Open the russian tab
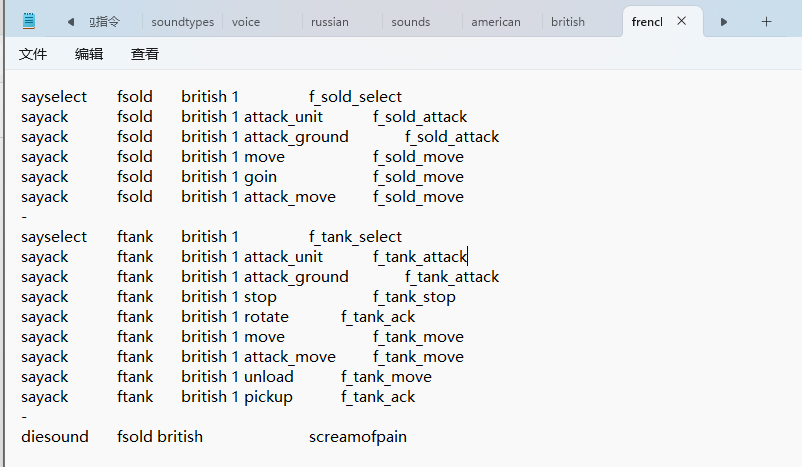 pos(330,22)
